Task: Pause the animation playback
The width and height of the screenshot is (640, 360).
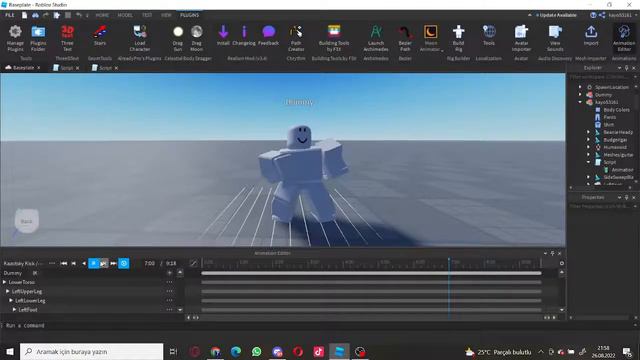Action: click(93, 264)
